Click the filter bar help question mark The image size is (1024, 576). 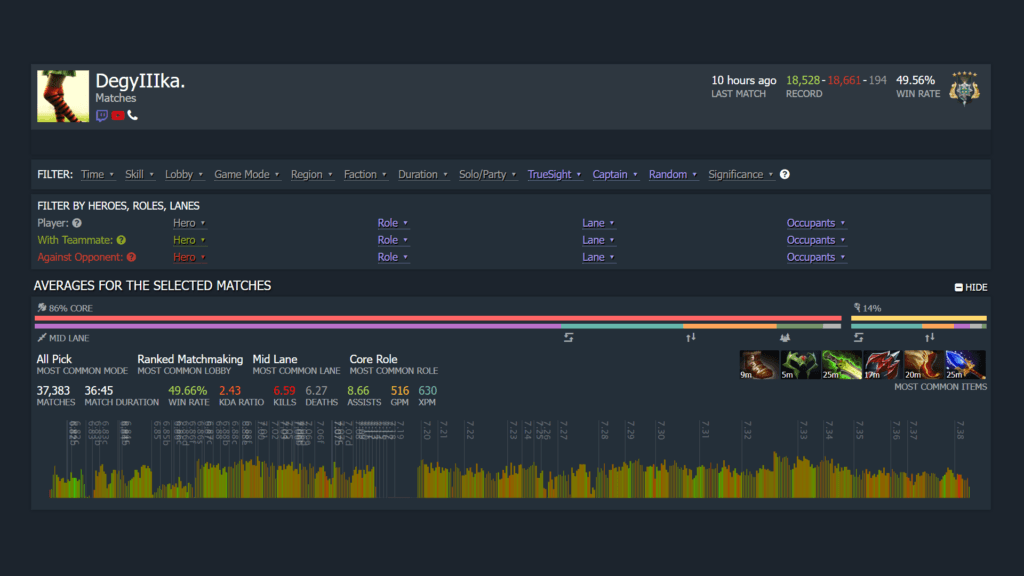tap(784, 174)
